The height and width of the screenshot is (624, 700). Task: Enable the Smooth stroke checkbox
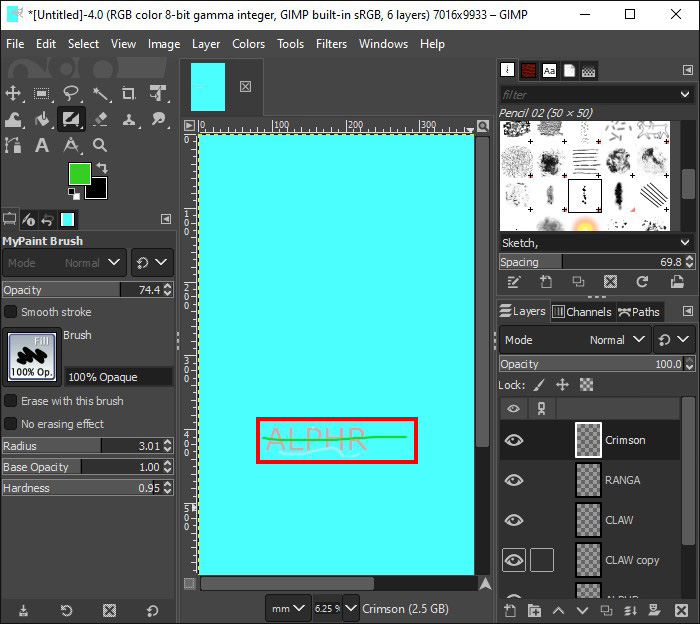tap(11, 312)
